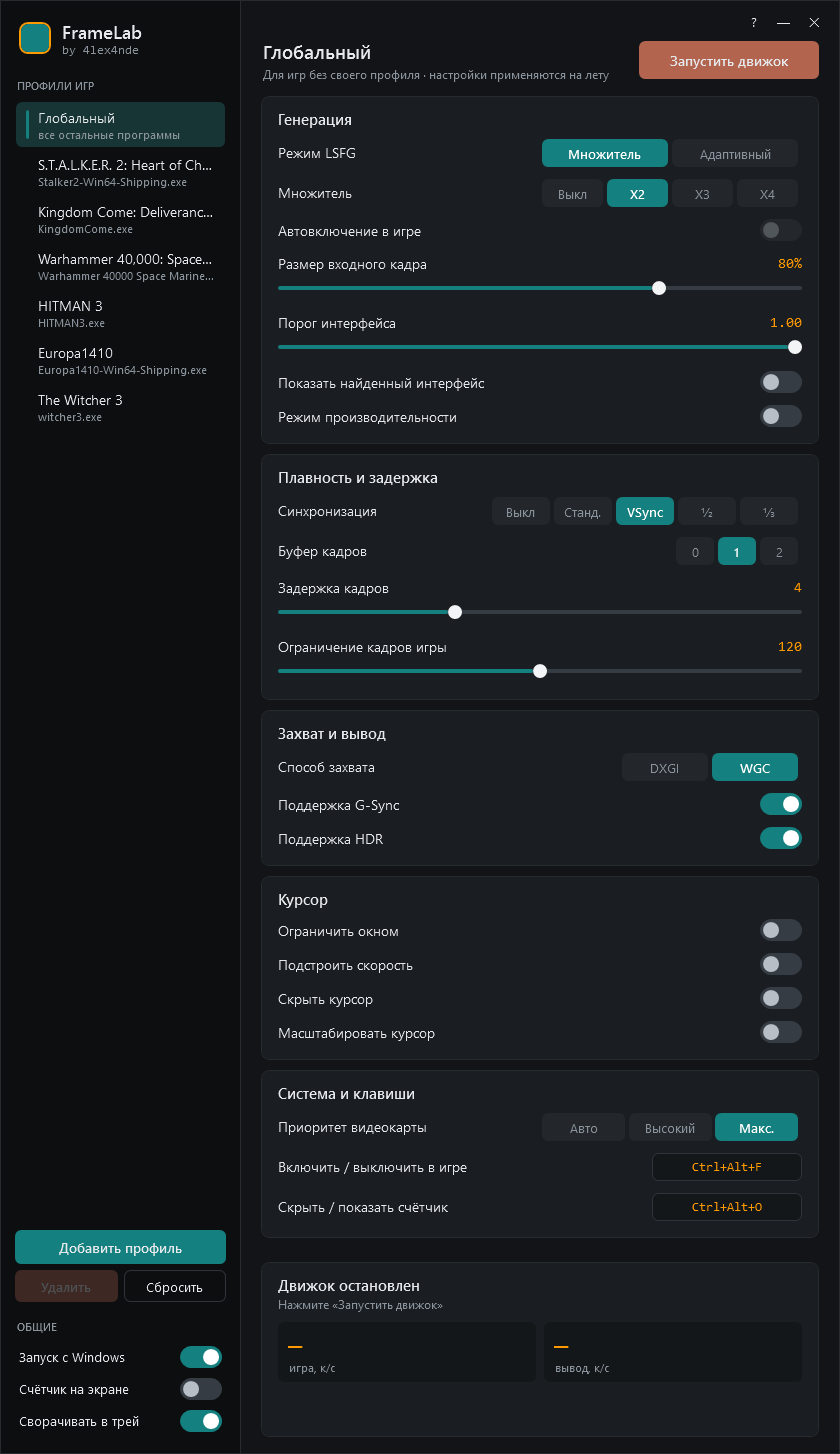
Task: Disable Запуск с Windows switch
Action: [201, 1357]
